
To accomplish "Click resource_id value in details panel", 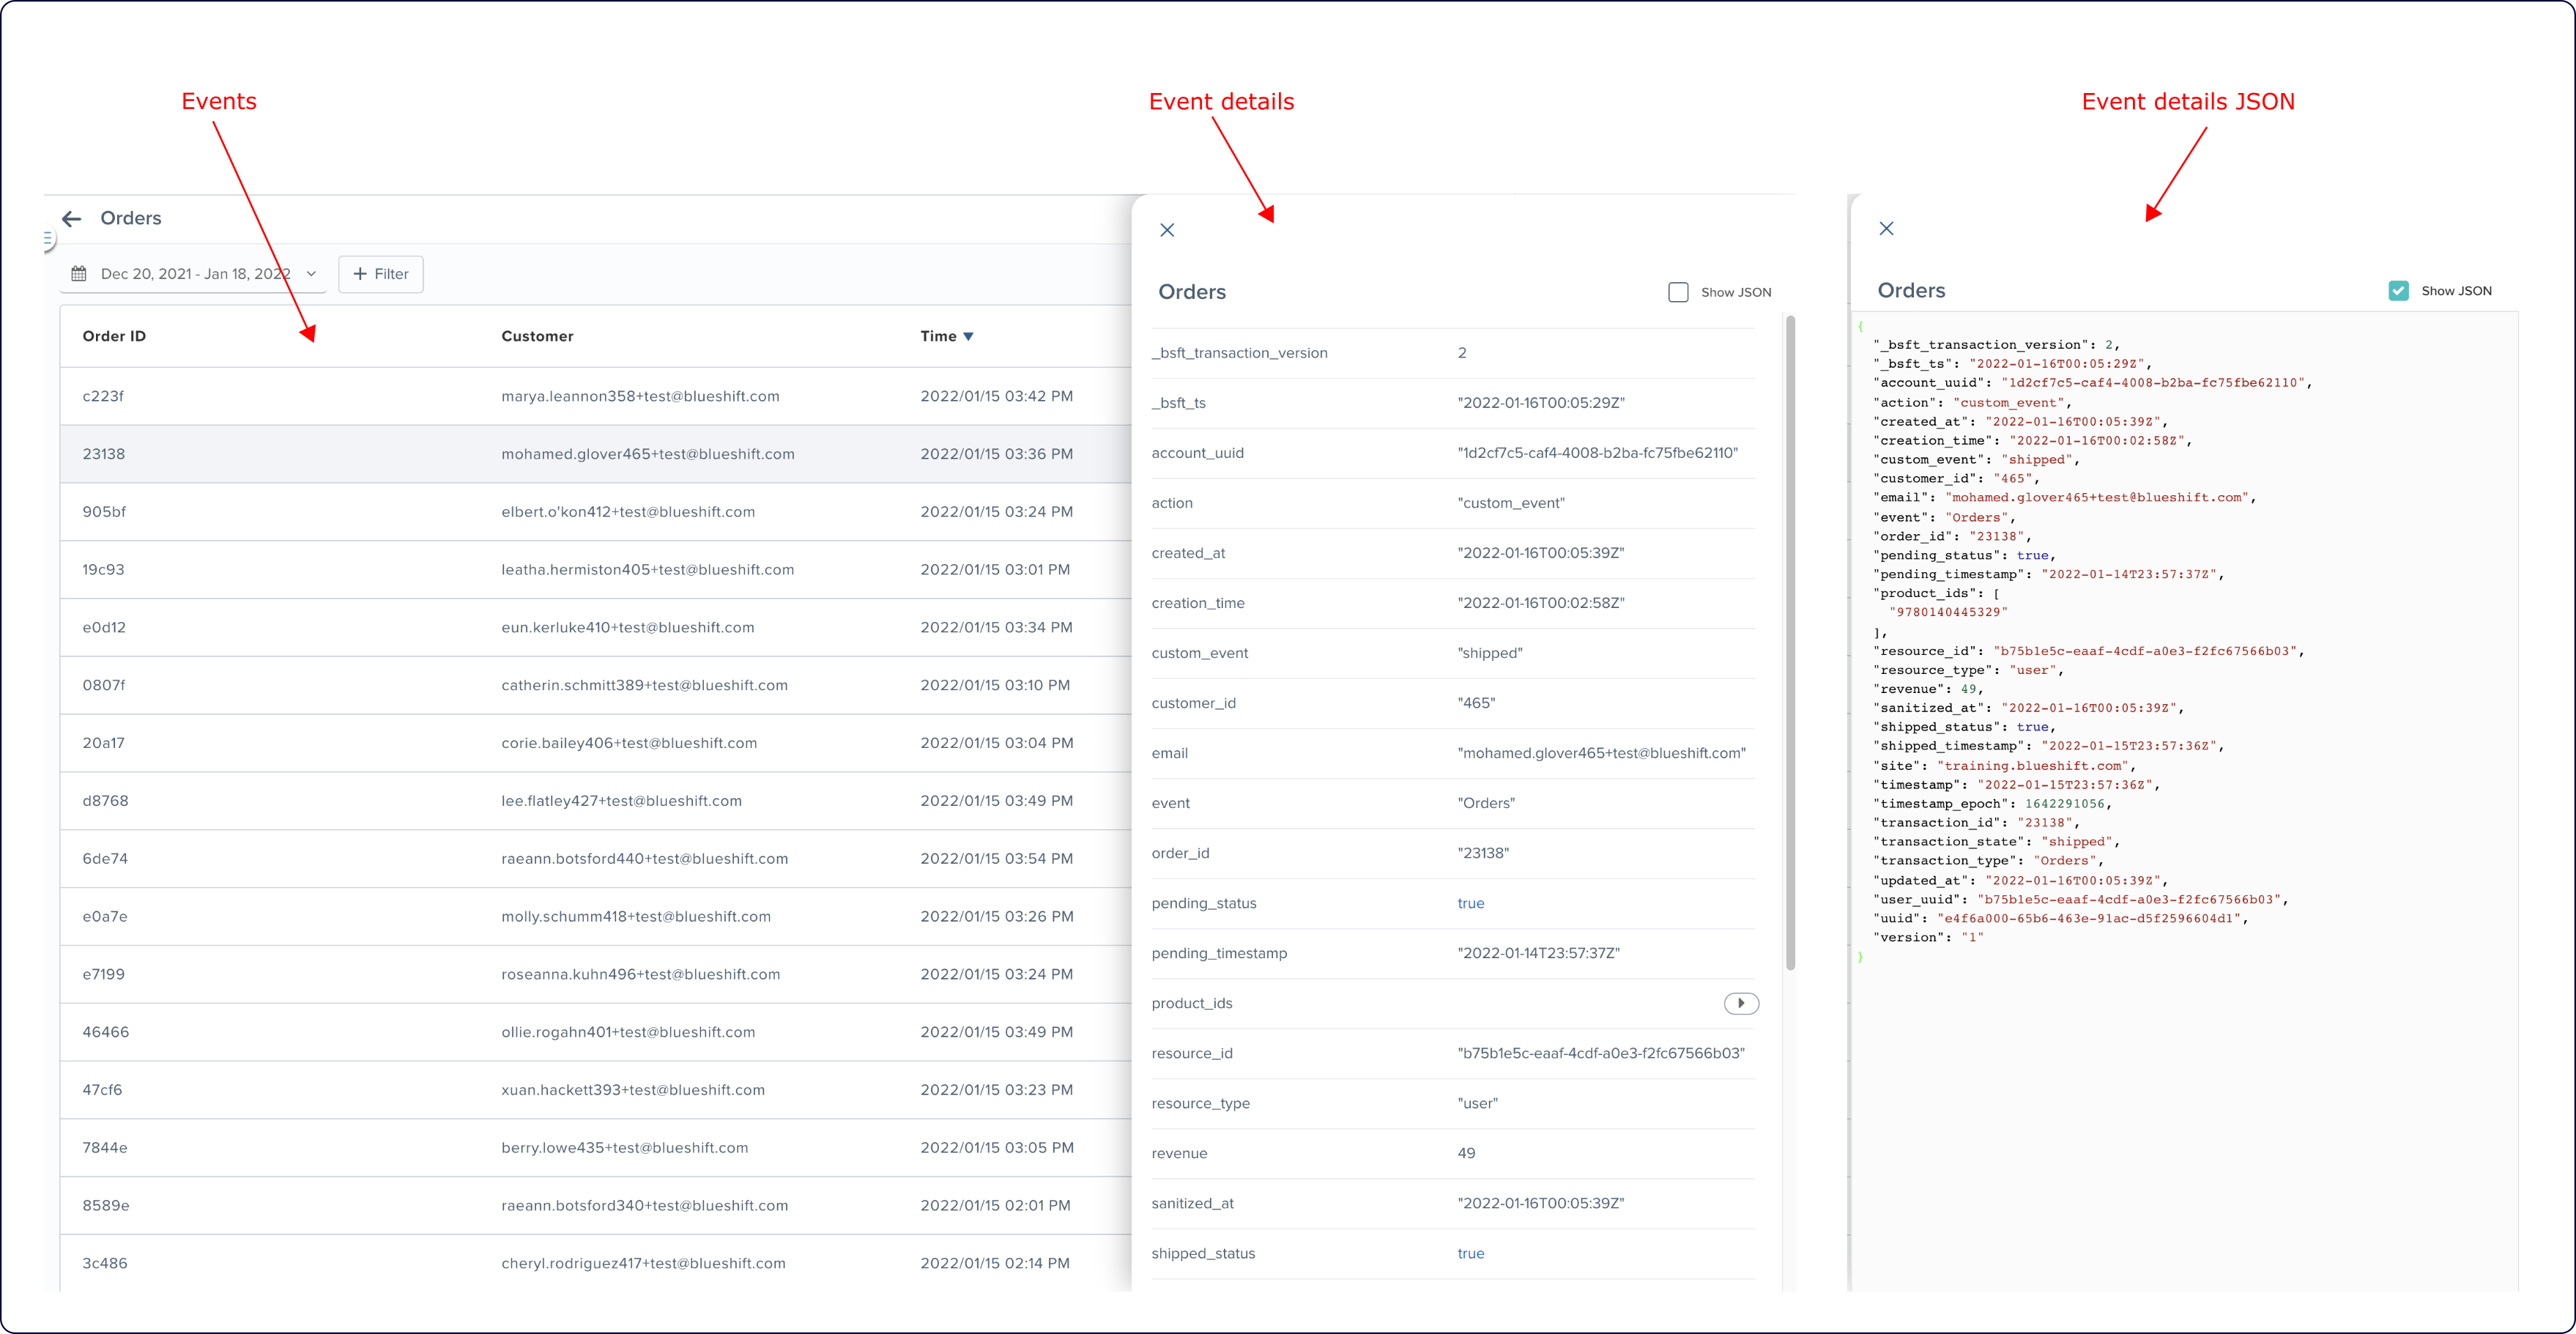I will [1601, 1053].
